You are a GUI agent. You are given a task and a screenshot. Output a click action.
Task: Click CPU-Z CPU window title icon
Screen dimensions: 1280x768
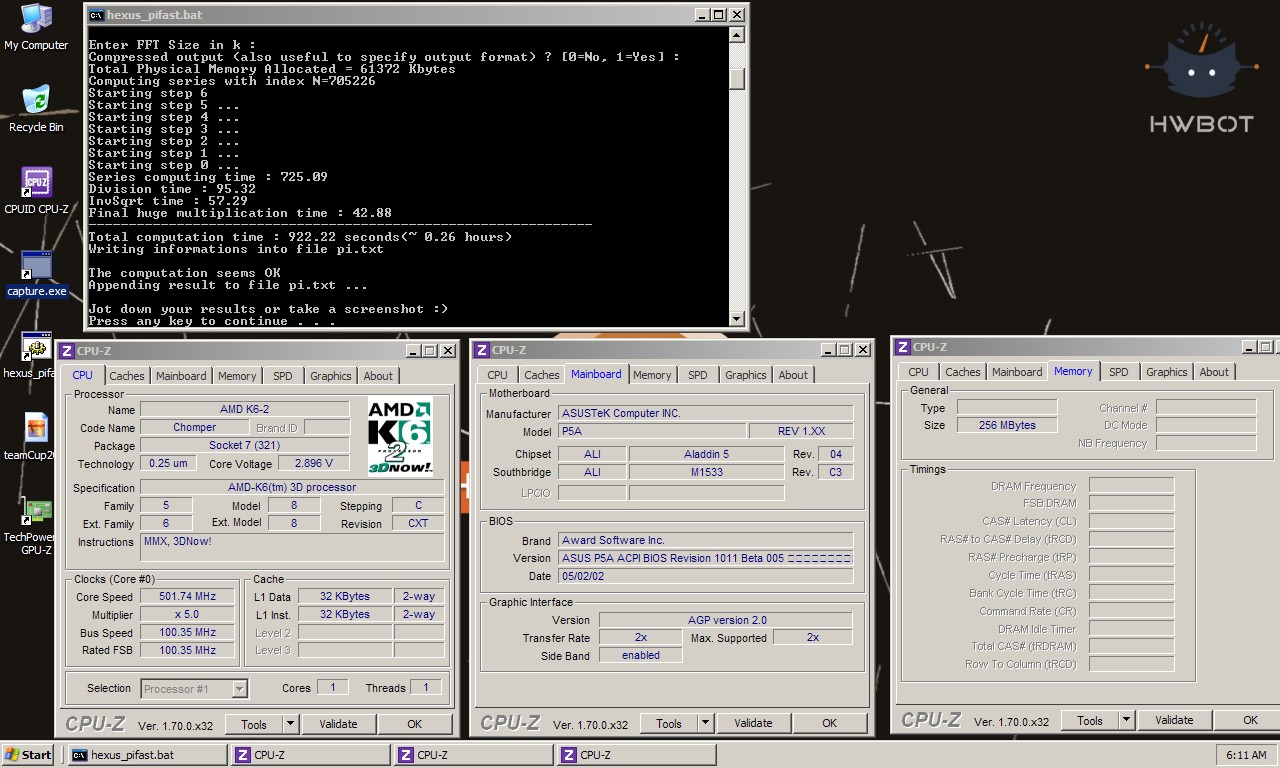(66, 351)
